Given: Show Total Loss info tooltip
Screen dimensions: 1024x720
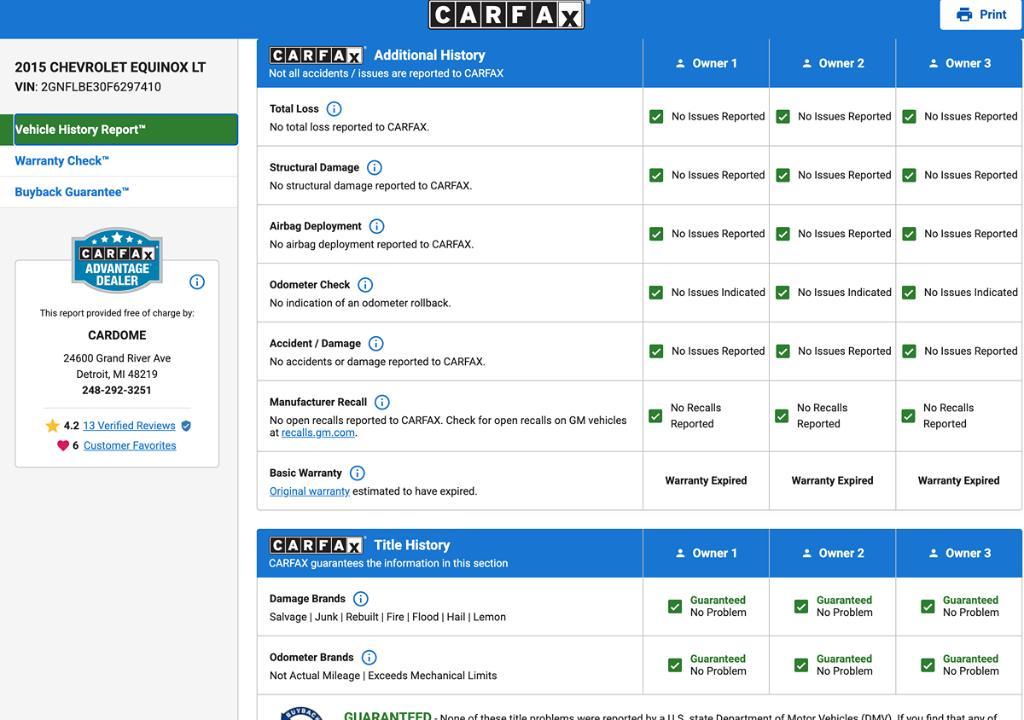Looking at the screenshot, I should point(334,109).
